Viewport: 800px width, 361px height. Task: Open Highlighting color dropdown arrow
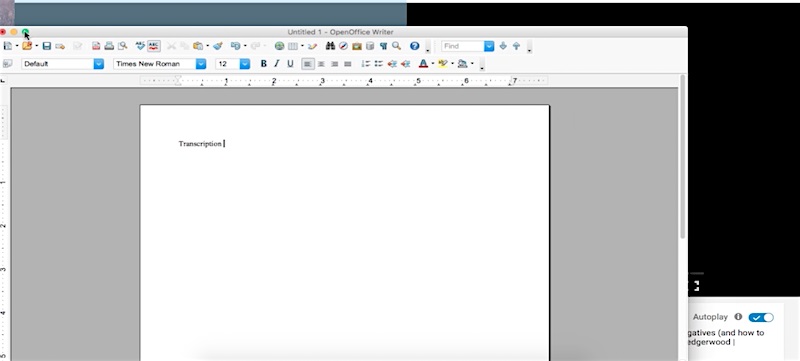(452, 64)
